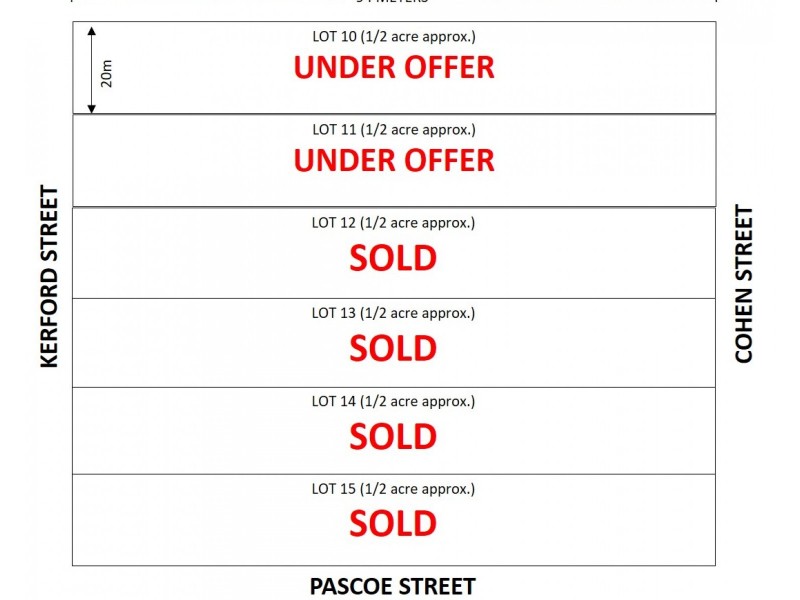Select the UNDER OFFER status on Lot 11
This screenshot has height=600, width=800.
(x=393, y=160)
